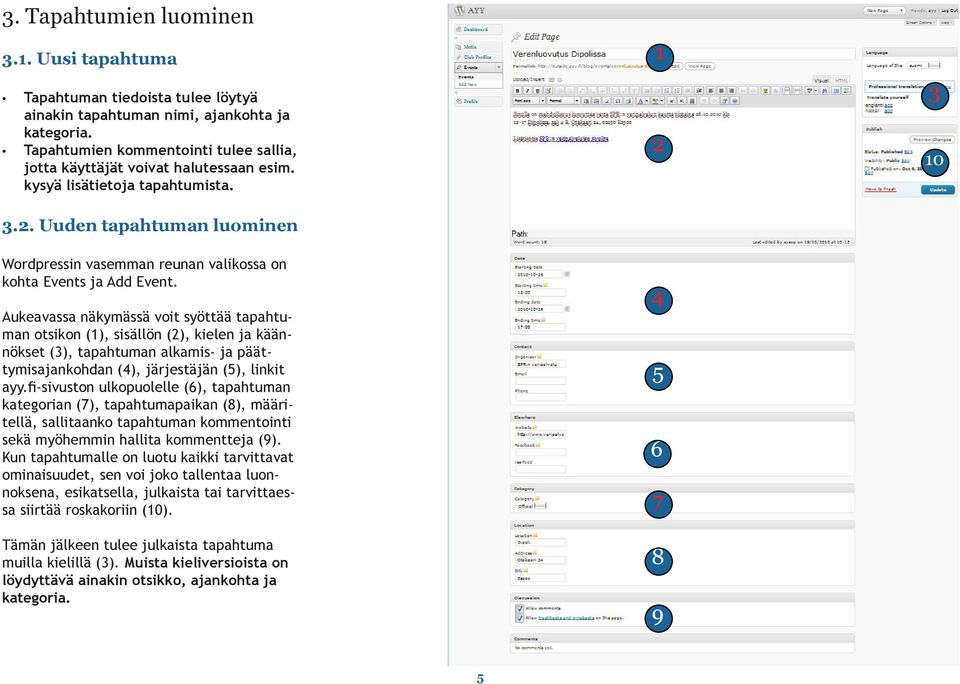Collapse the Events sidebar menu arrow
The height and width of the screenshot is (684, 960).
click(x=499, y=67)
